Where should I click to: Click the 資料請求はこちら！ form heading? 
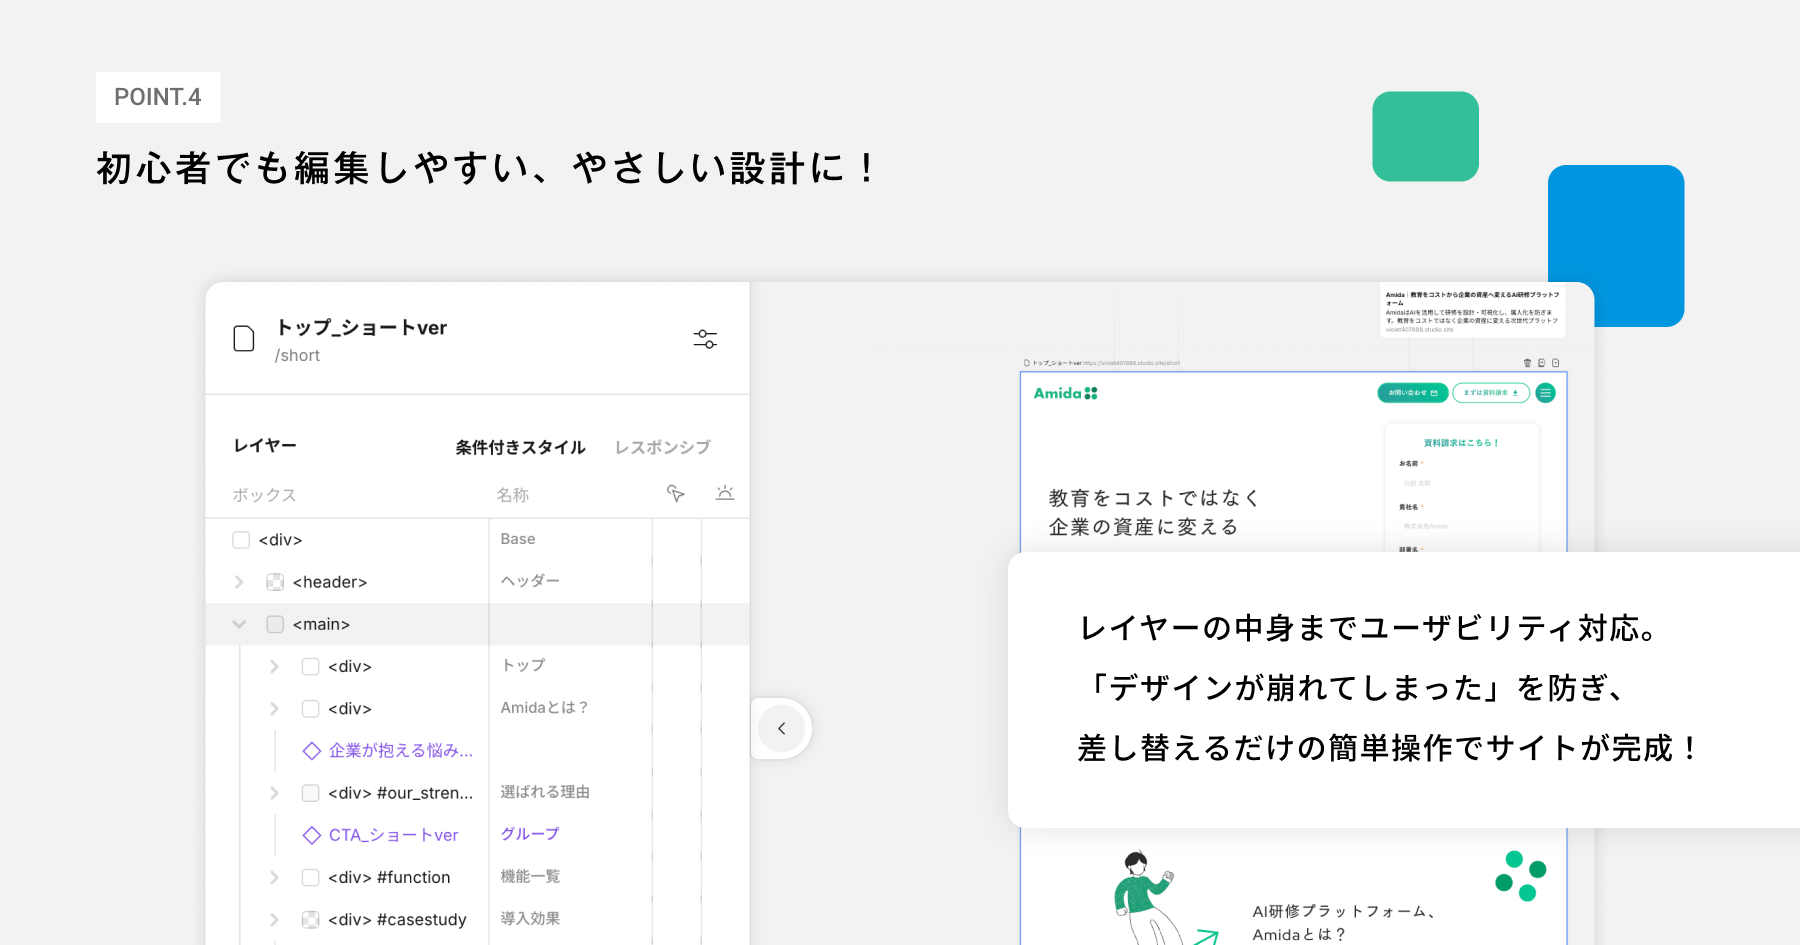tap(1461, 442)
